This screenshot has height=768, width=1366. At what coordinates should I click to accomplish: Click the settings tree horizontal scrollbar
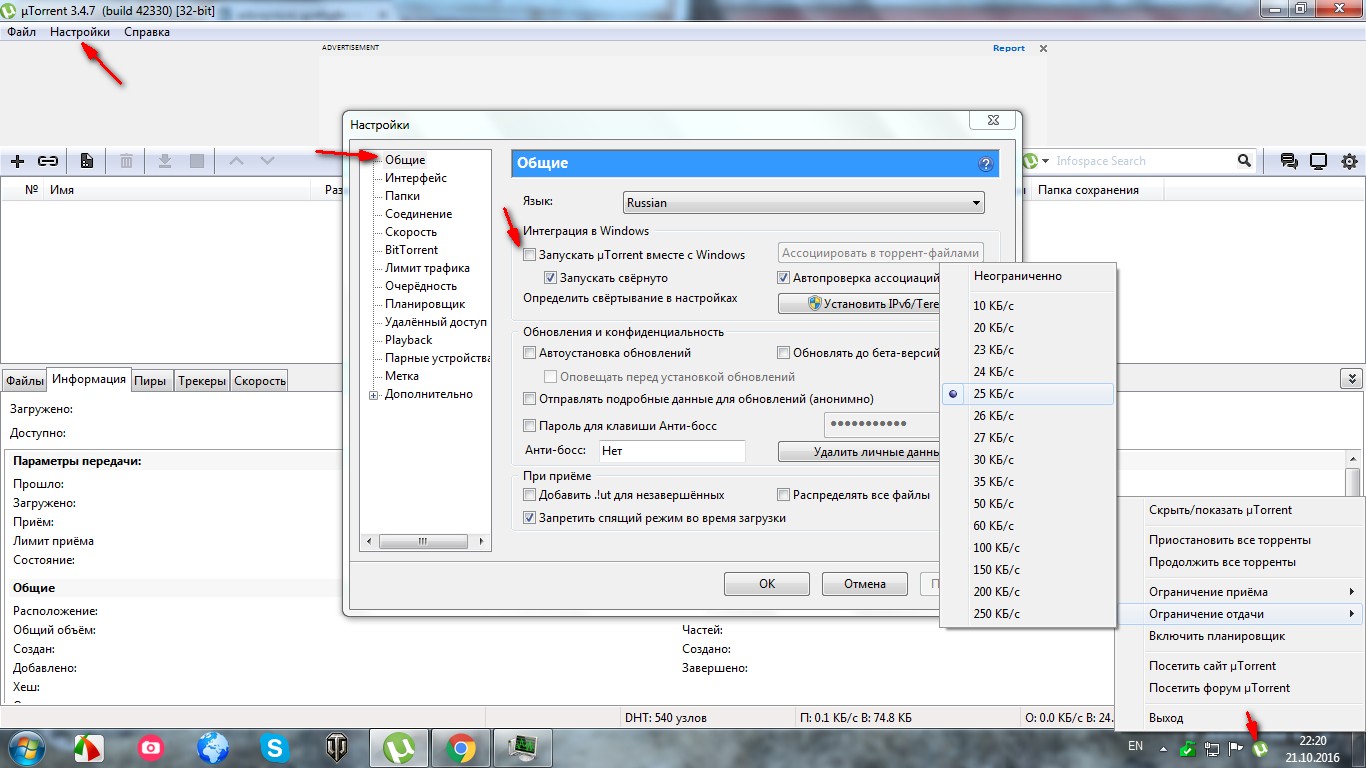425,541
